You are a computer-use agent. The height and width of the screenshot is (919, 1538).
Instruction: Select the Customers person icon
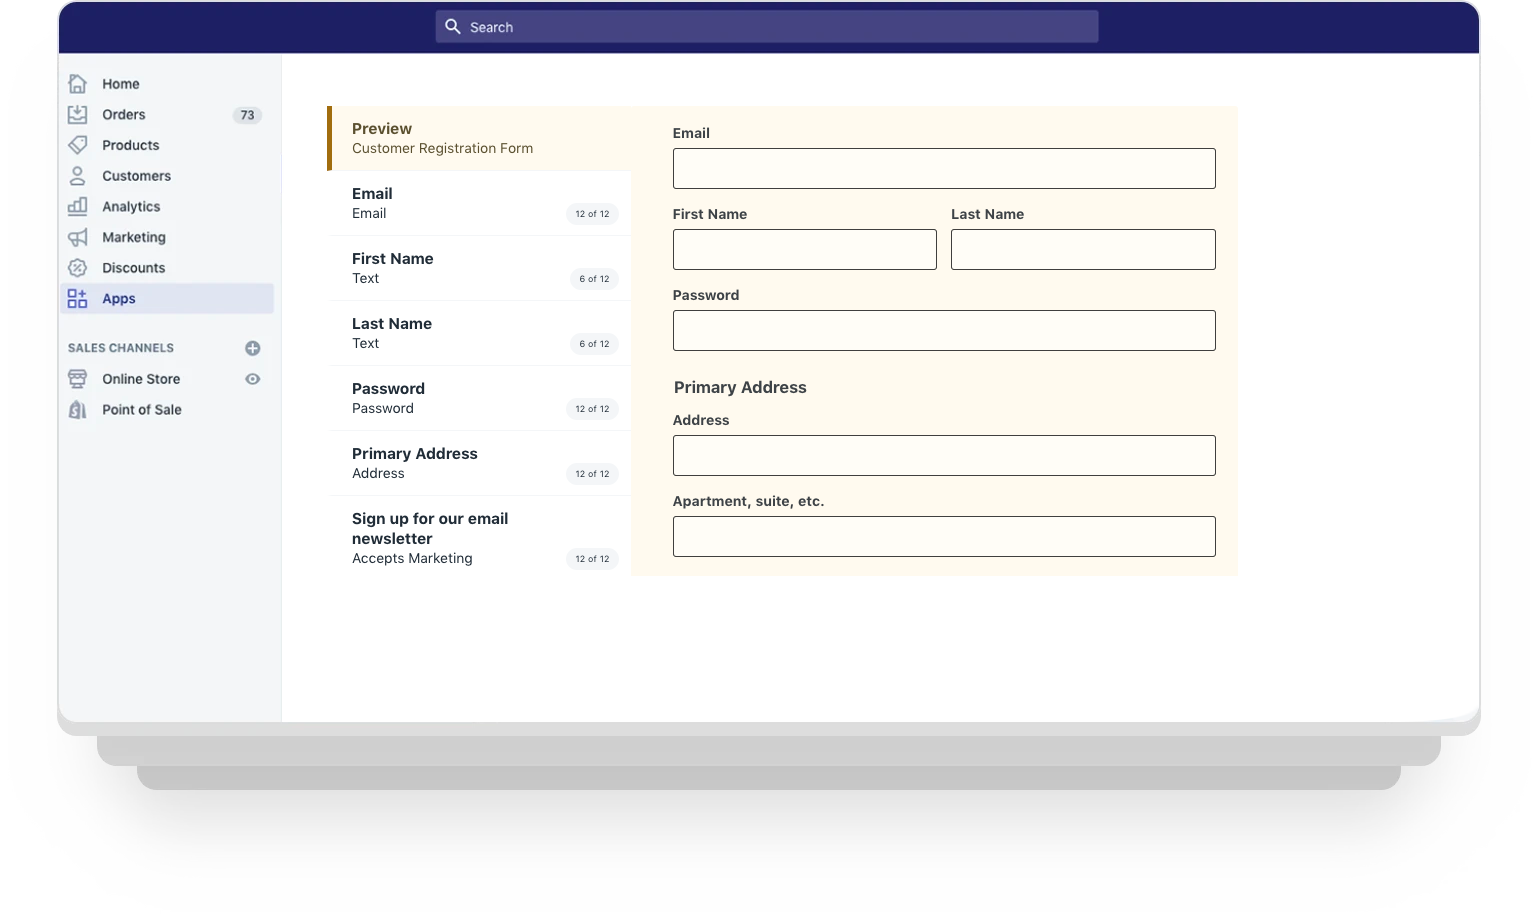point(77,176)
